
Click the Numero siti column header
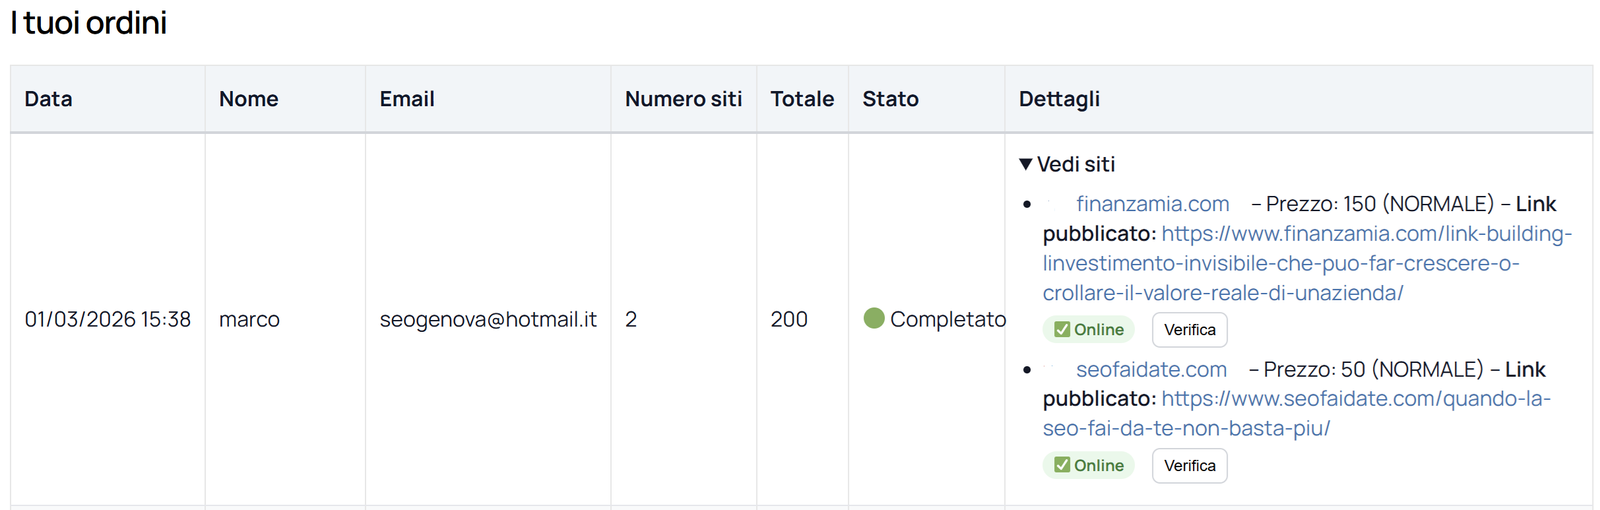pyautogui.click(x=683, y=99)
